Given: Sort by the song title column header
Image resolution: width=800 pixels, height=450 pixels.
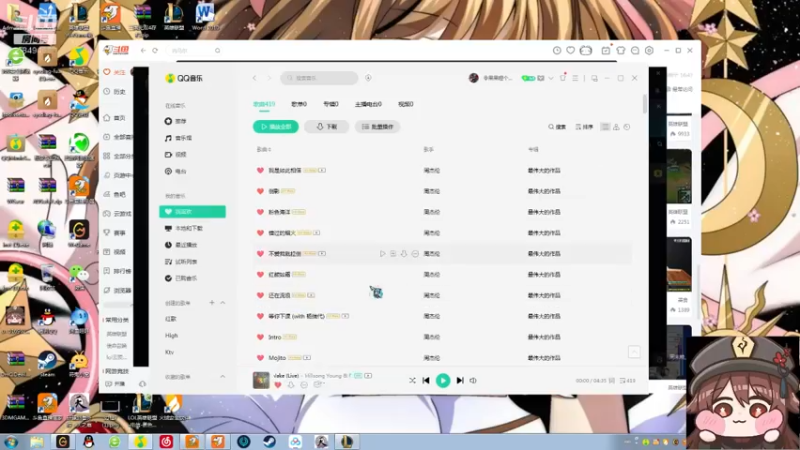Looking at the screenshot, I should click(263, 149).
